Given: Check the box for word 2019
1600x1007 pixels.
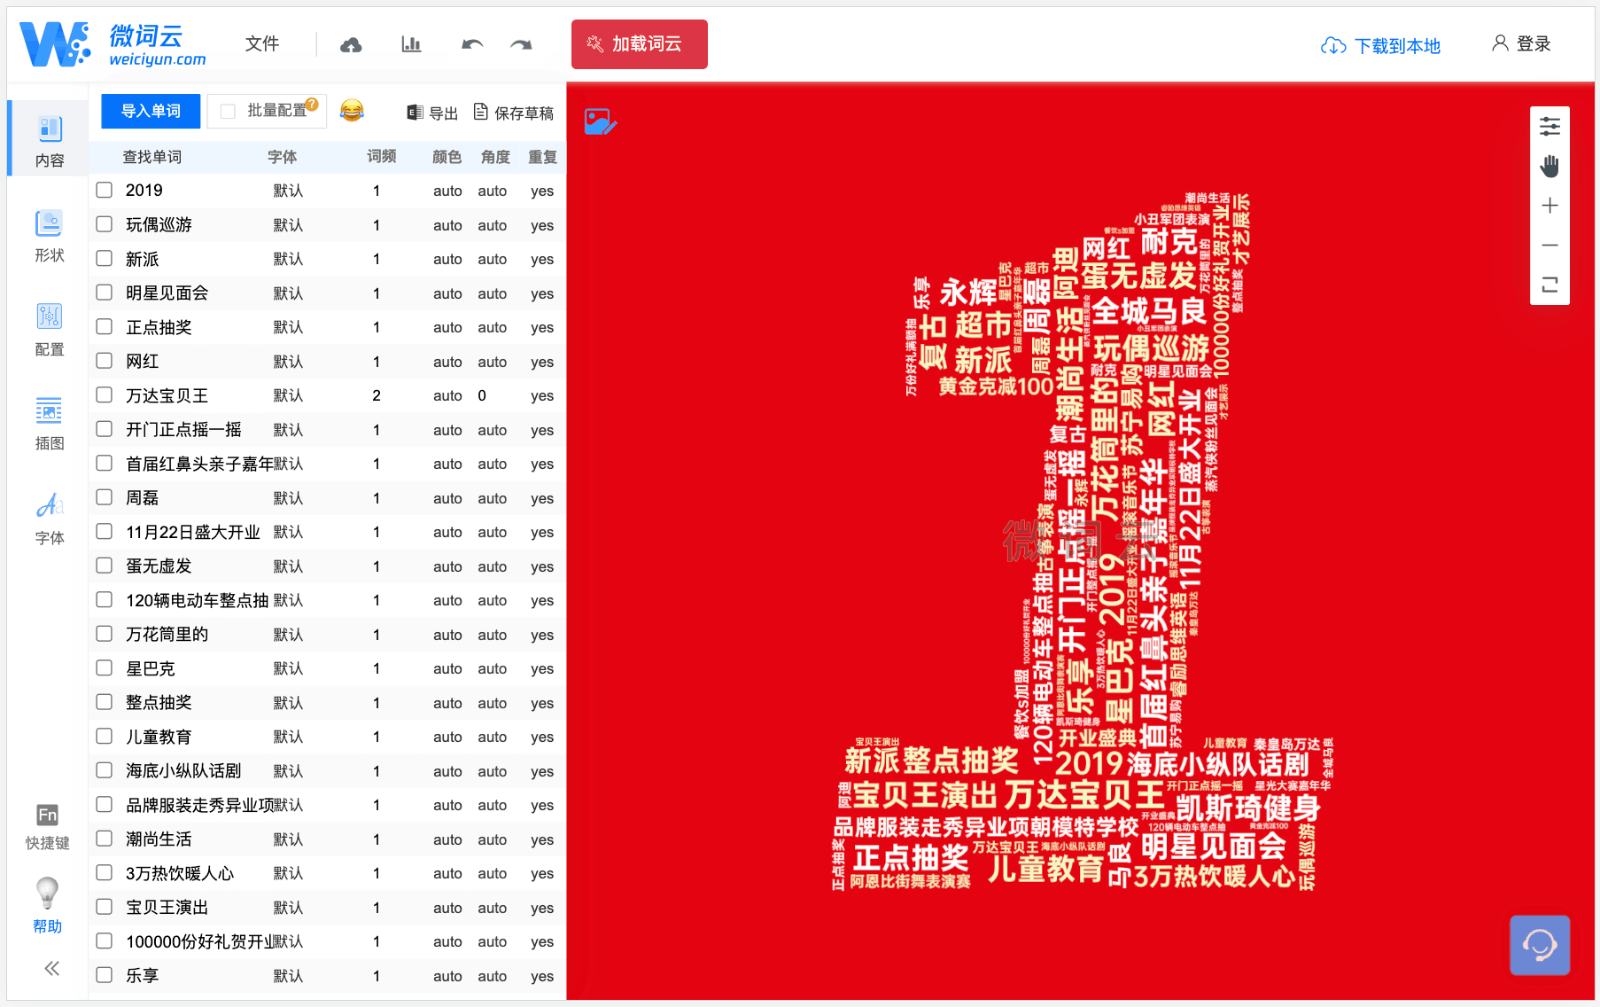Looking at the screenshot, I should click(104, 190).
